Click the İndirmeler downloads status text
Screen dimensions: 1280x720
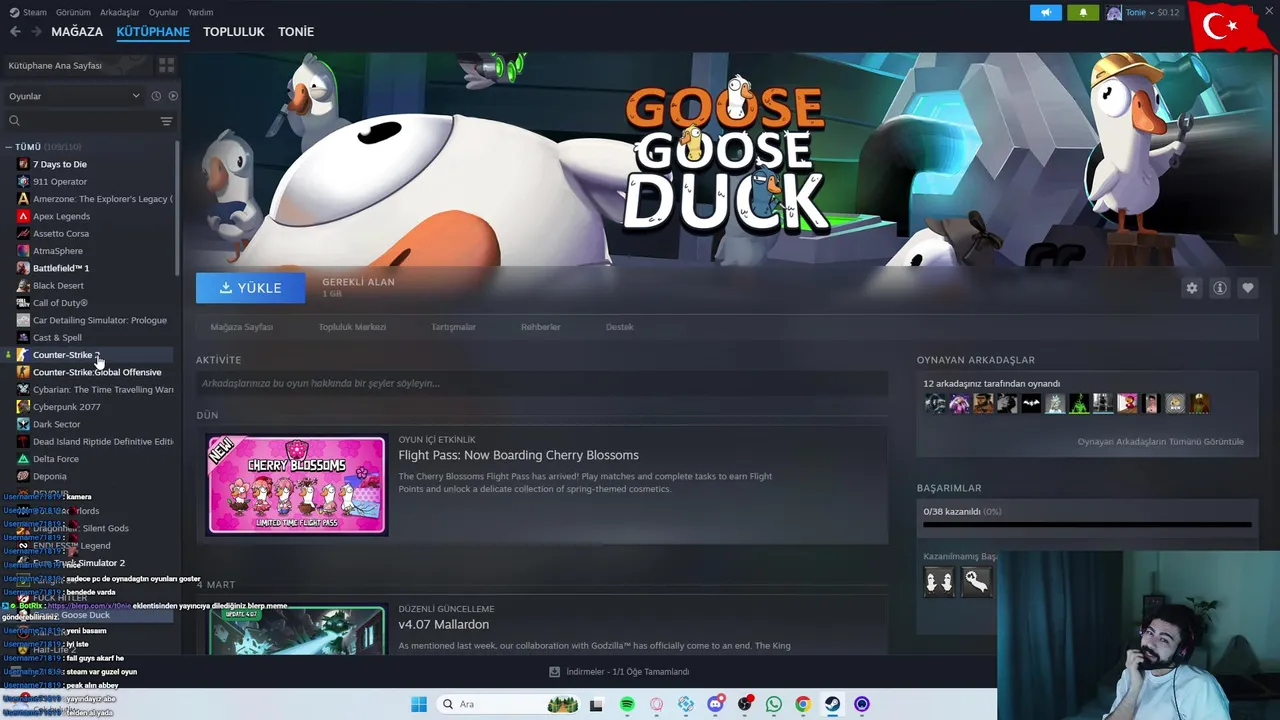pyautogui.click(x=627, y=672)
